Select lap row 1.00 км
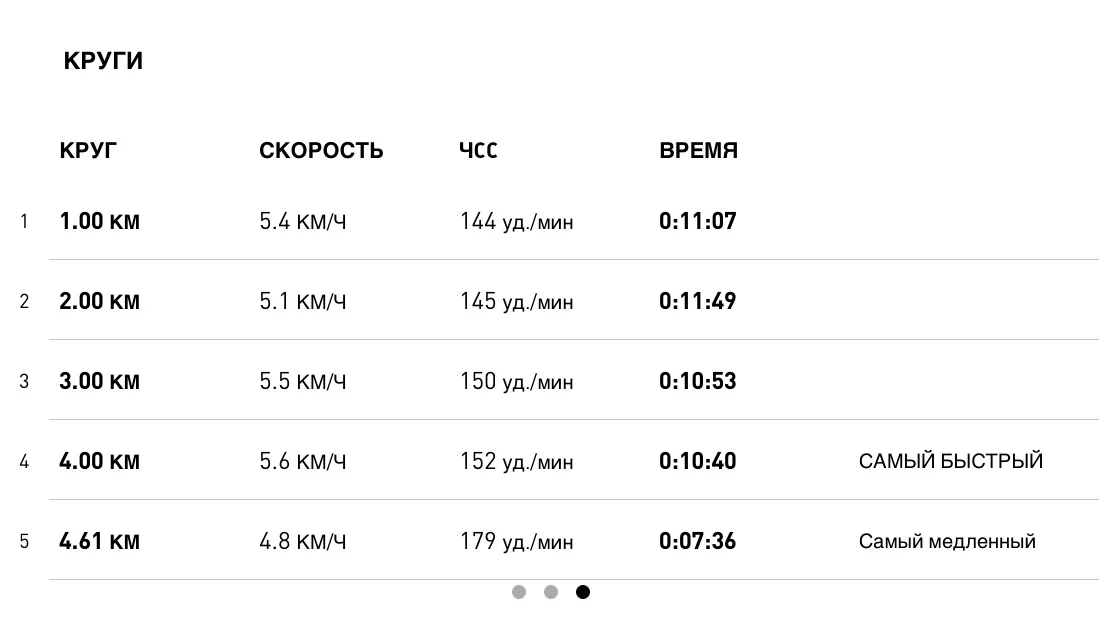Image resolution: width=1107 pixels, height=640 pixels. point(100,221)
